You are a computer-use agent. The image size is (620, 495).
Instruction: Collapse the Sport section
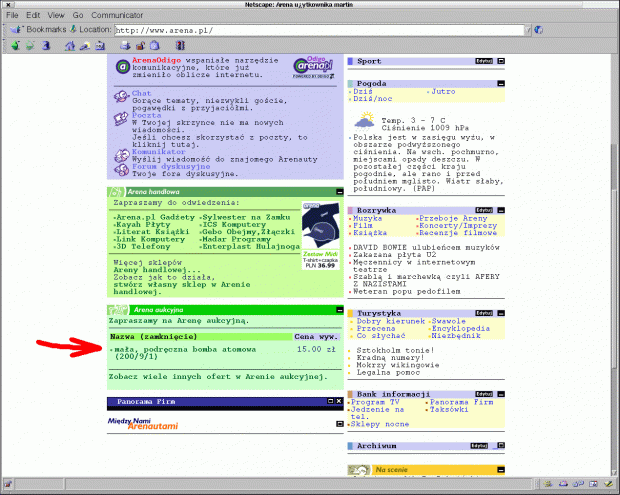[501, 61]
